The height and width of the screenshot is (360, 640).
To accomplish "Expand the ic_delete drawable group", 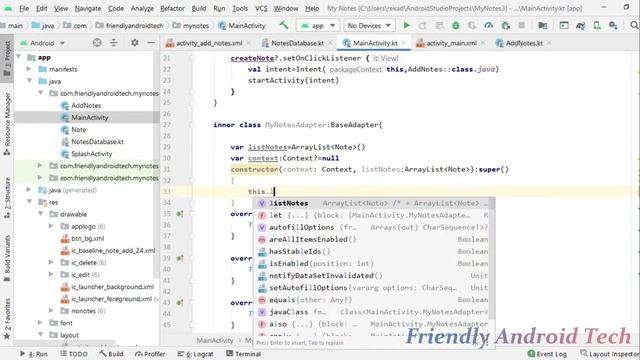I will [51, 262].
